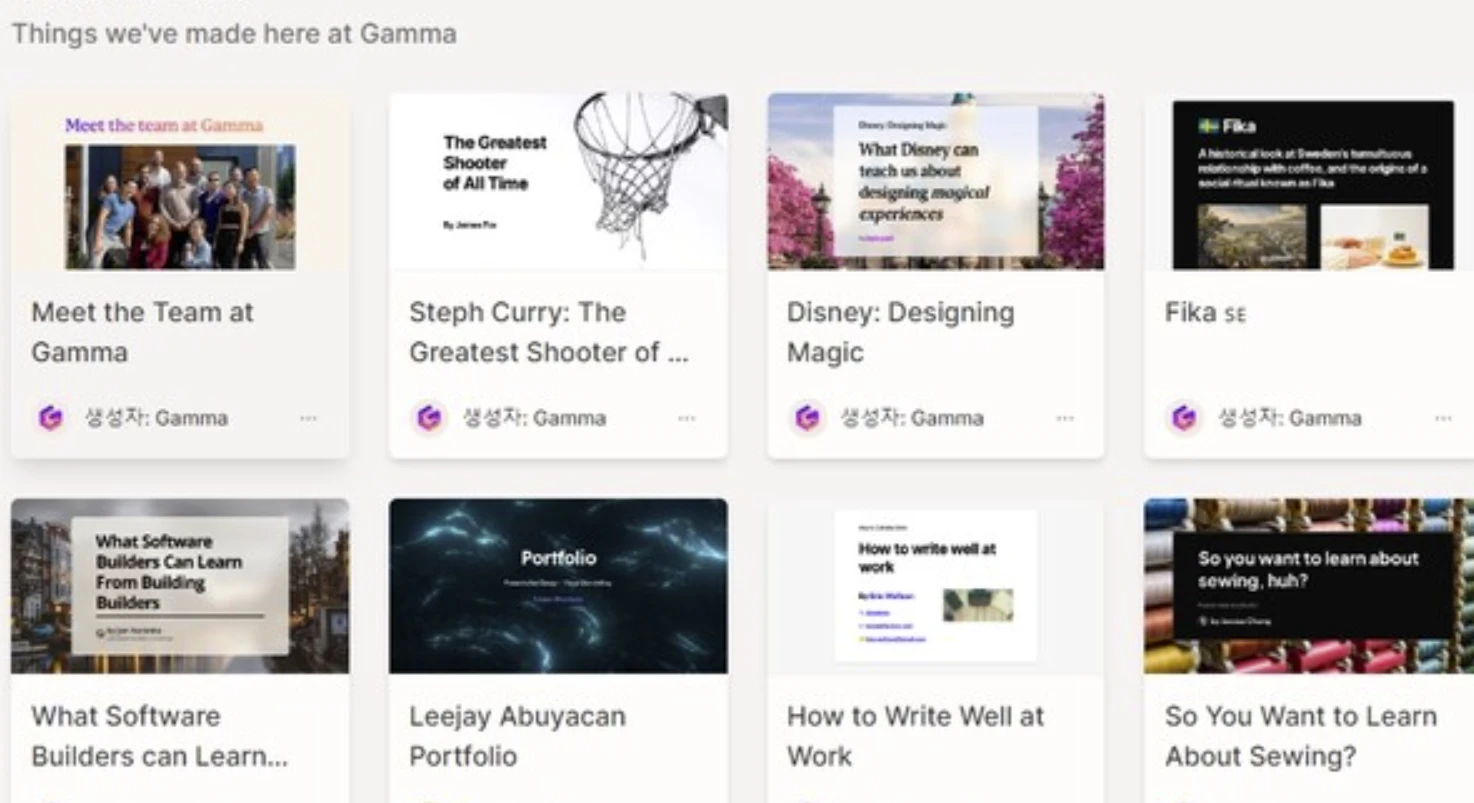1474x803 pixels.
Task: Open the sewing thread spools thumbnail
Action: (1312, 586)
